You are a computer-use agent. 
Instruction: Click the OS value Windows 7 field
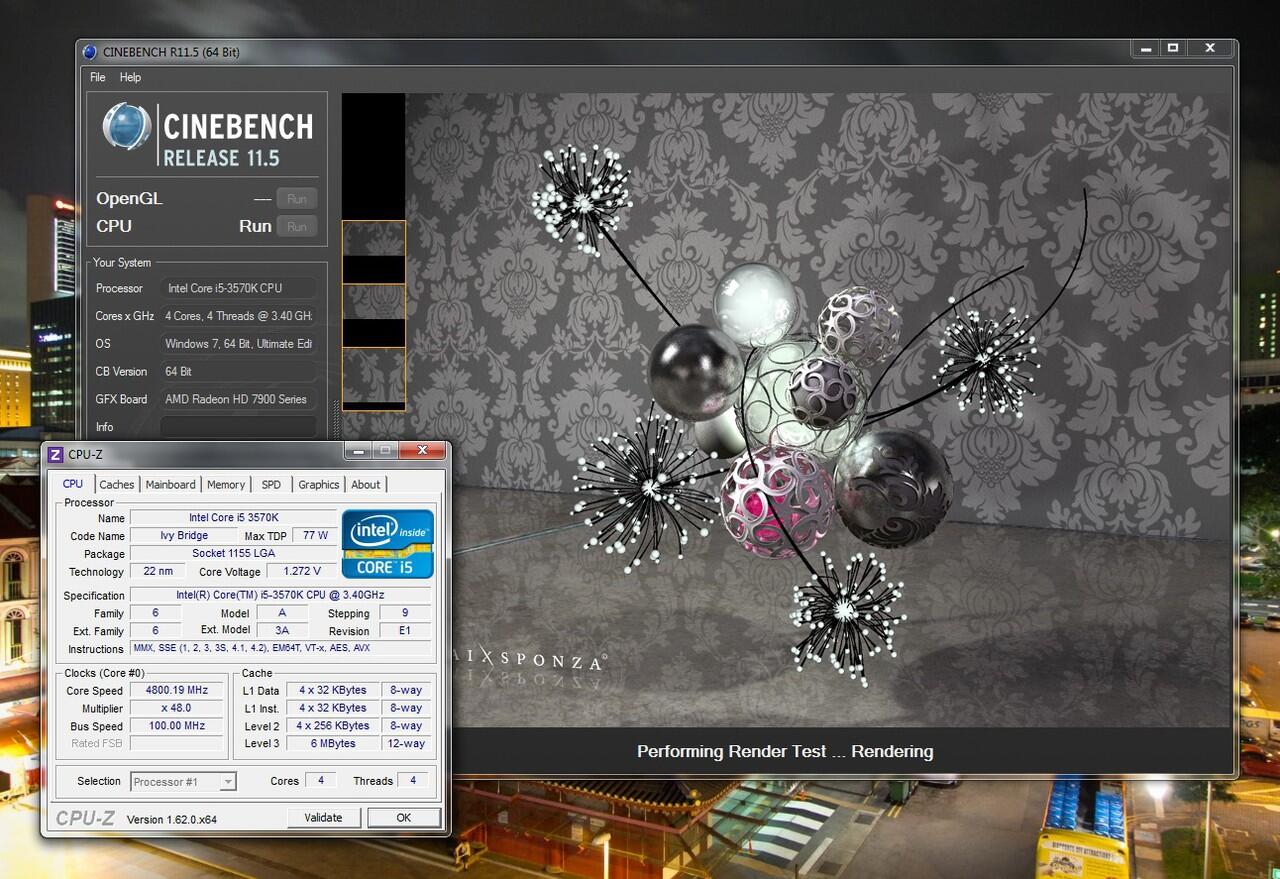239,344
